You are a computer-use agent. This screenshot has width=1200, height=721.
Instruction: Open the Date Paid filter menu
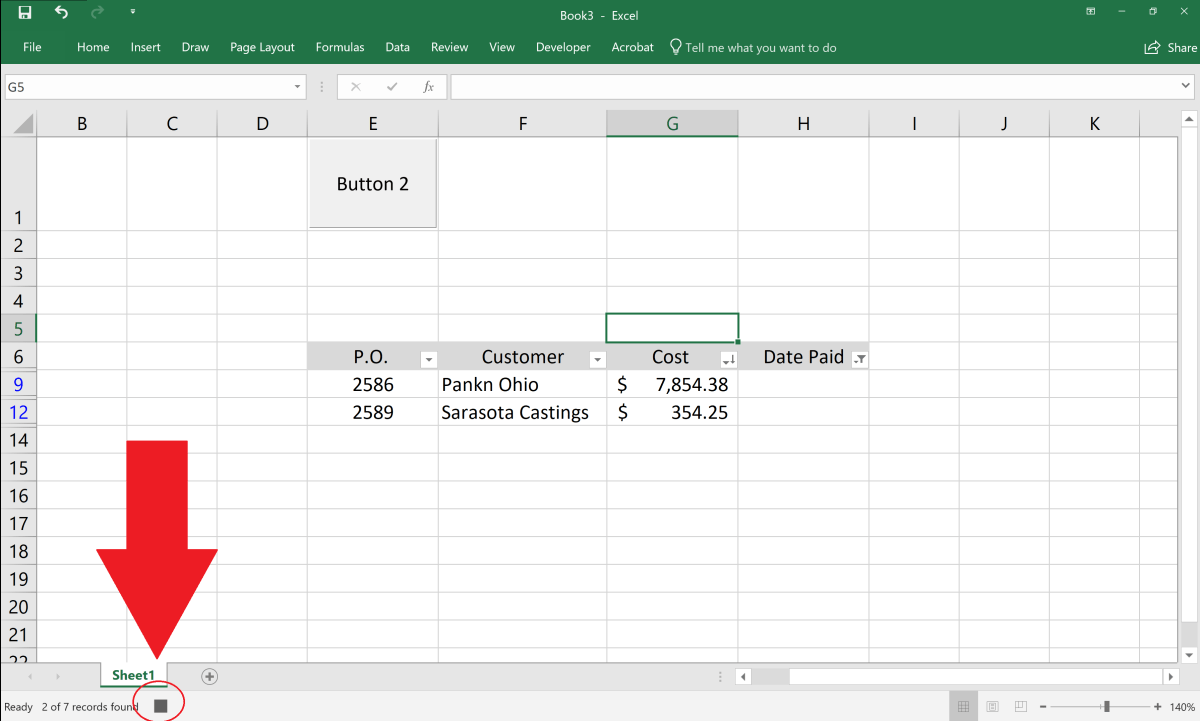(860, 357)
